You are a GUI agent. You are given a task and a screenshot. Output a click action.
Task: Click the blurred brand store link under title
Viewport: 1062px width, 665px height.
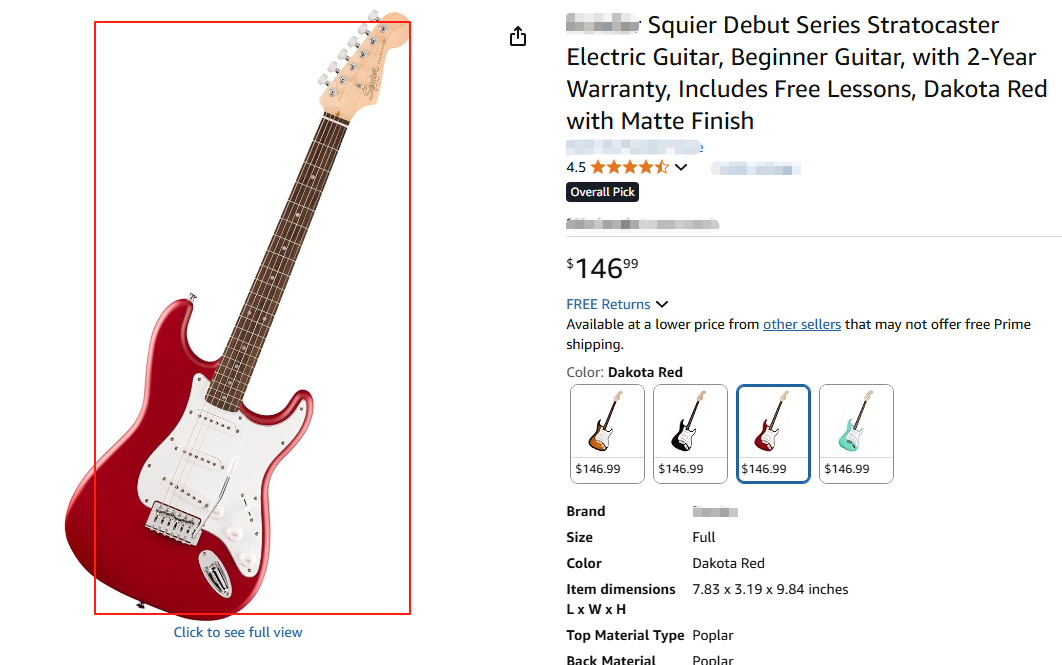(x=635, y=147)
